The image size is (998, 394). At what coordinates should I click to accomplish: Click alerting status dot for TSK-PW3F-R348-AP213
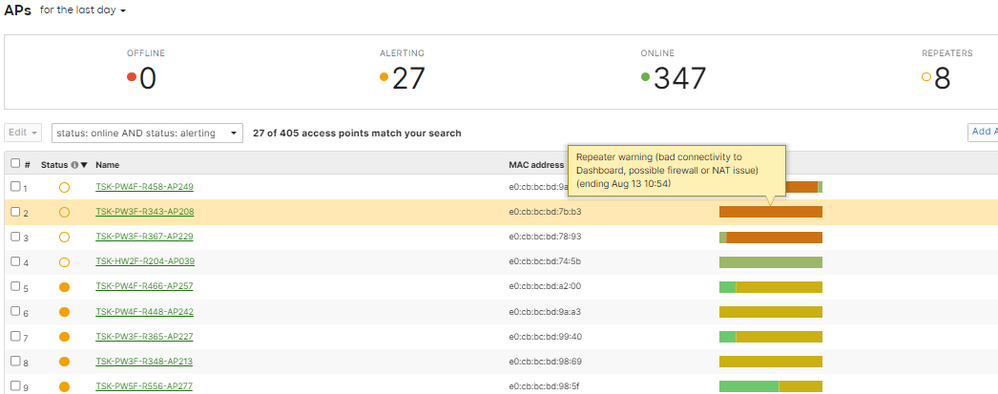coord(64,362)
